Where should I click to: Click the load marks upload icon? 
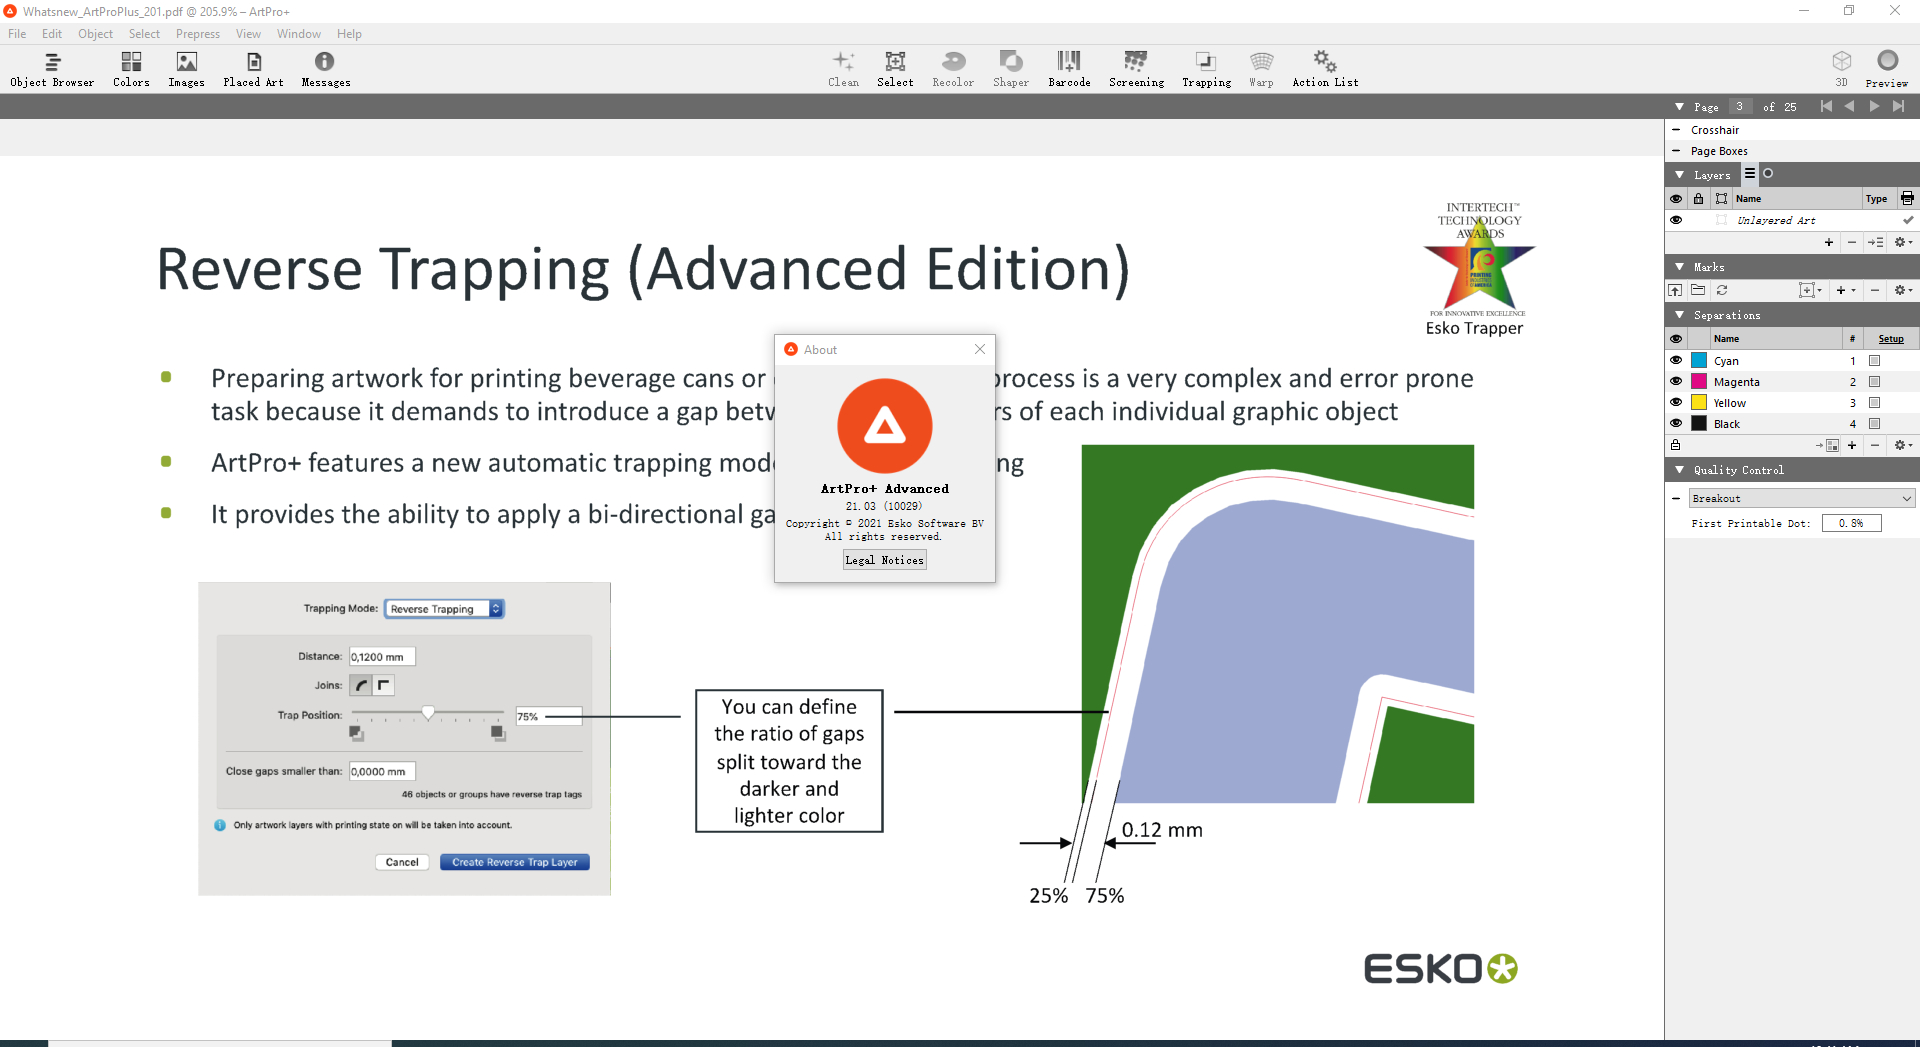click(x=1675, y=290)
